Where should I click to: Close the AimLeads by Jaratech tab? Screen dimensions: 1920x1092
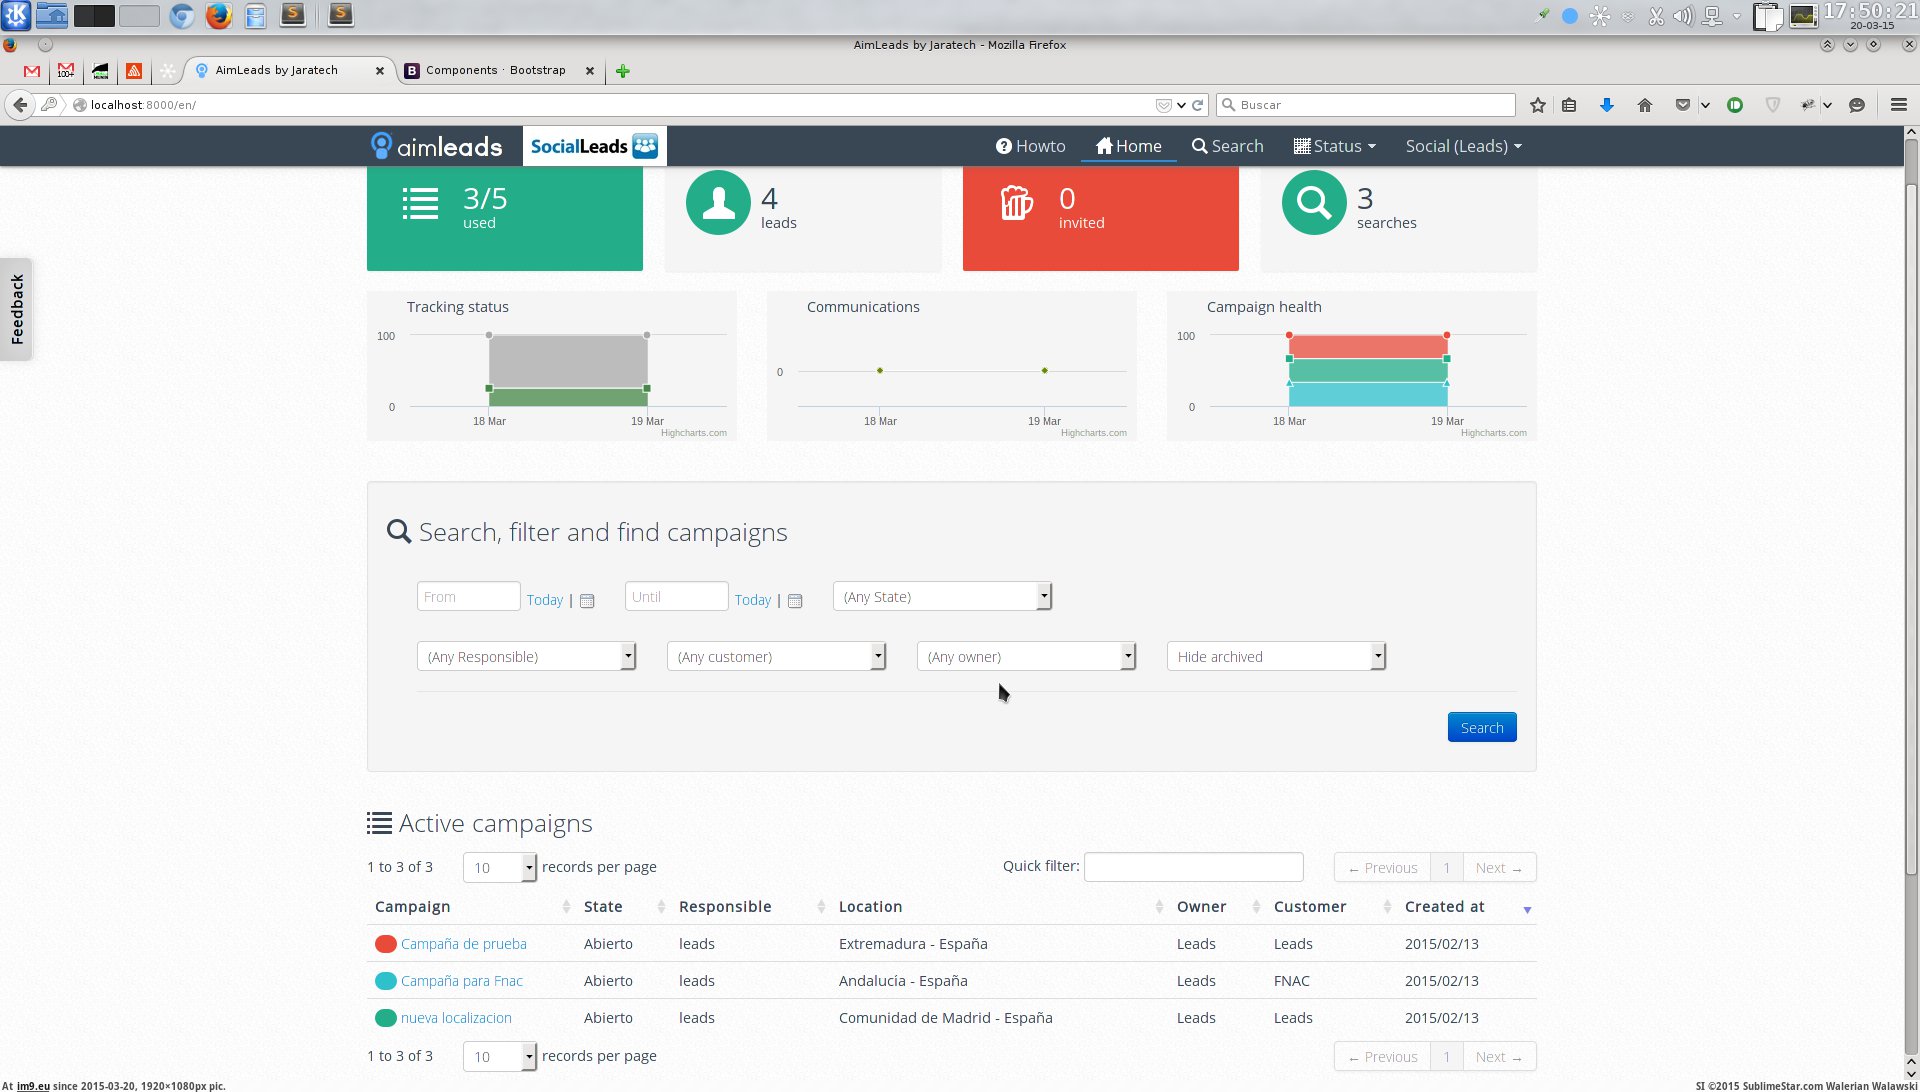point(380,71)
